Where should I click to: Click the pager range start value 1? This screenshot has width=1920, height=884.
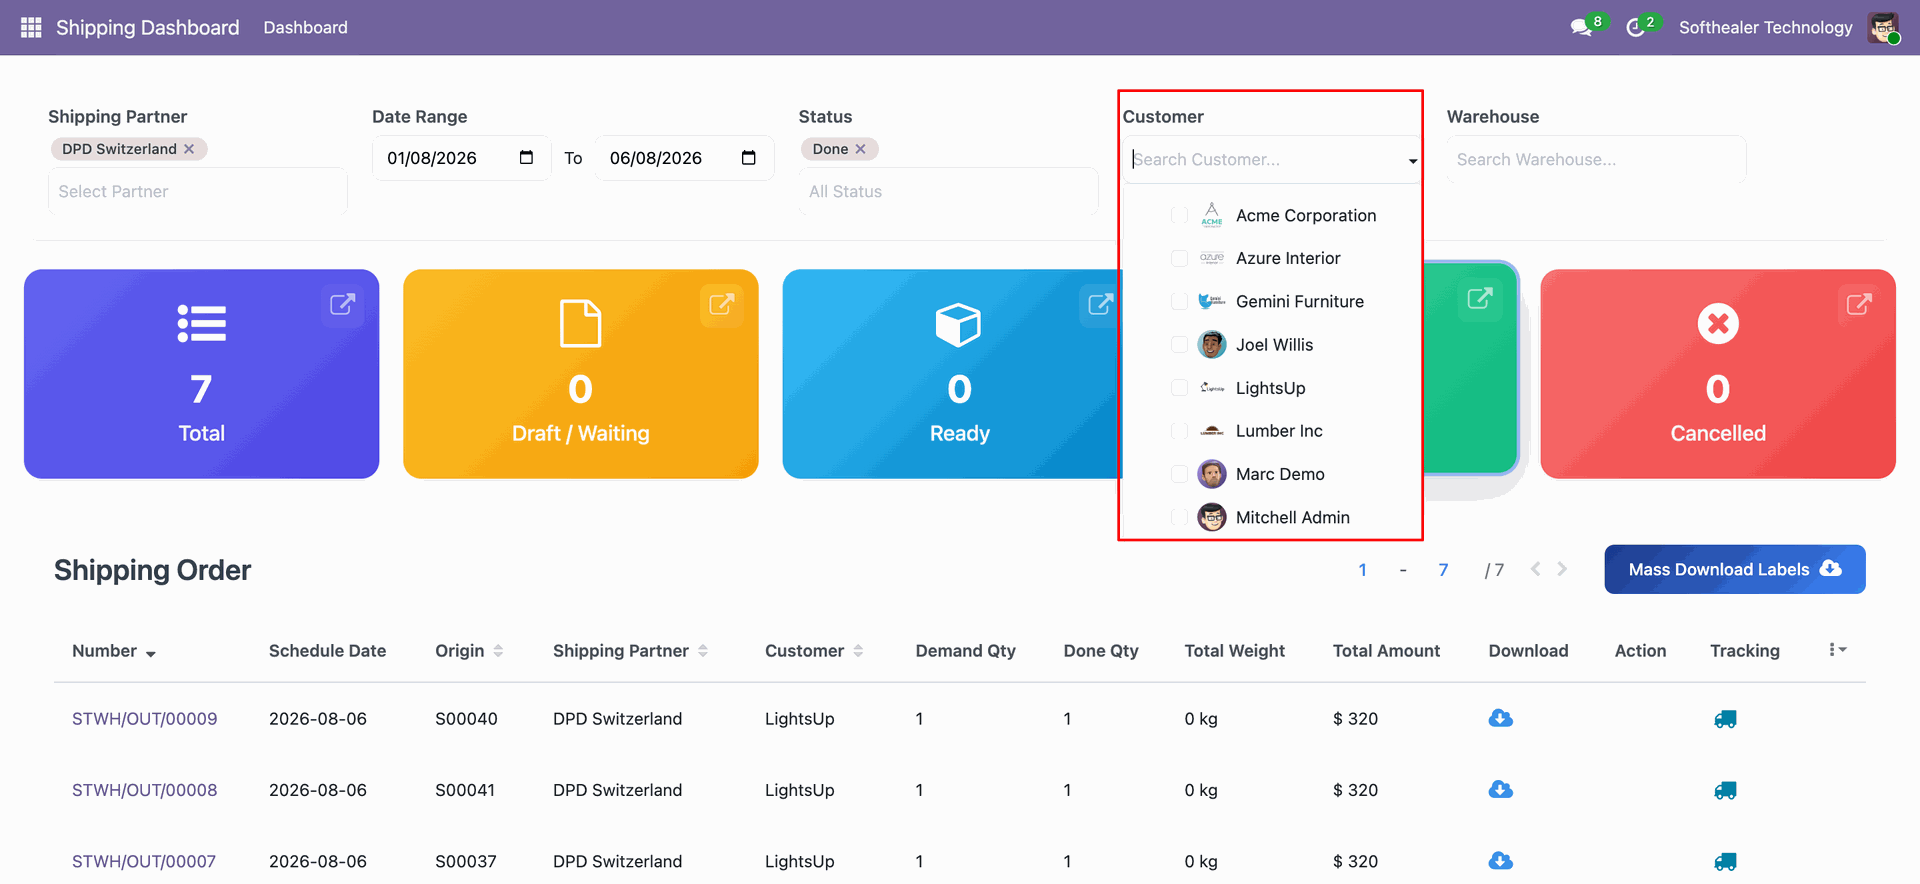1362,570
